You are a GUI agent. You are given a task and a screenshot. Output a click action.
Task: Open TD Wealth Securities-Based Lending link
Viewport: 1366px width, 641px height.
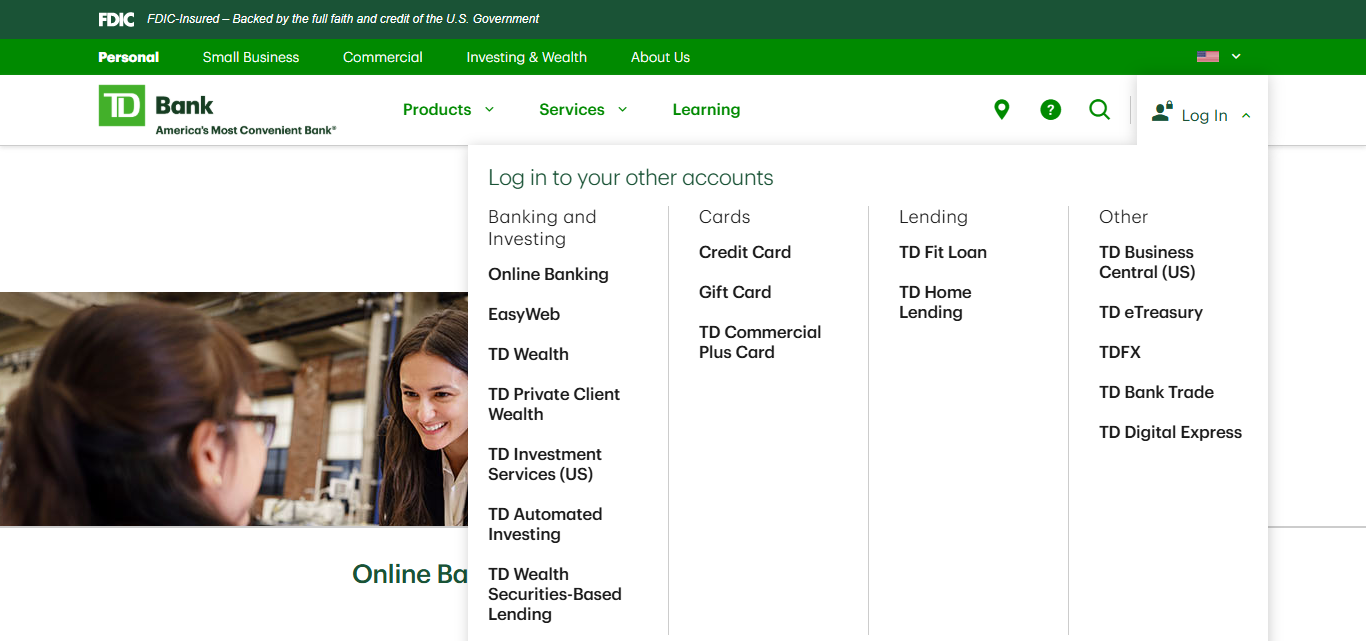(555, 594)
